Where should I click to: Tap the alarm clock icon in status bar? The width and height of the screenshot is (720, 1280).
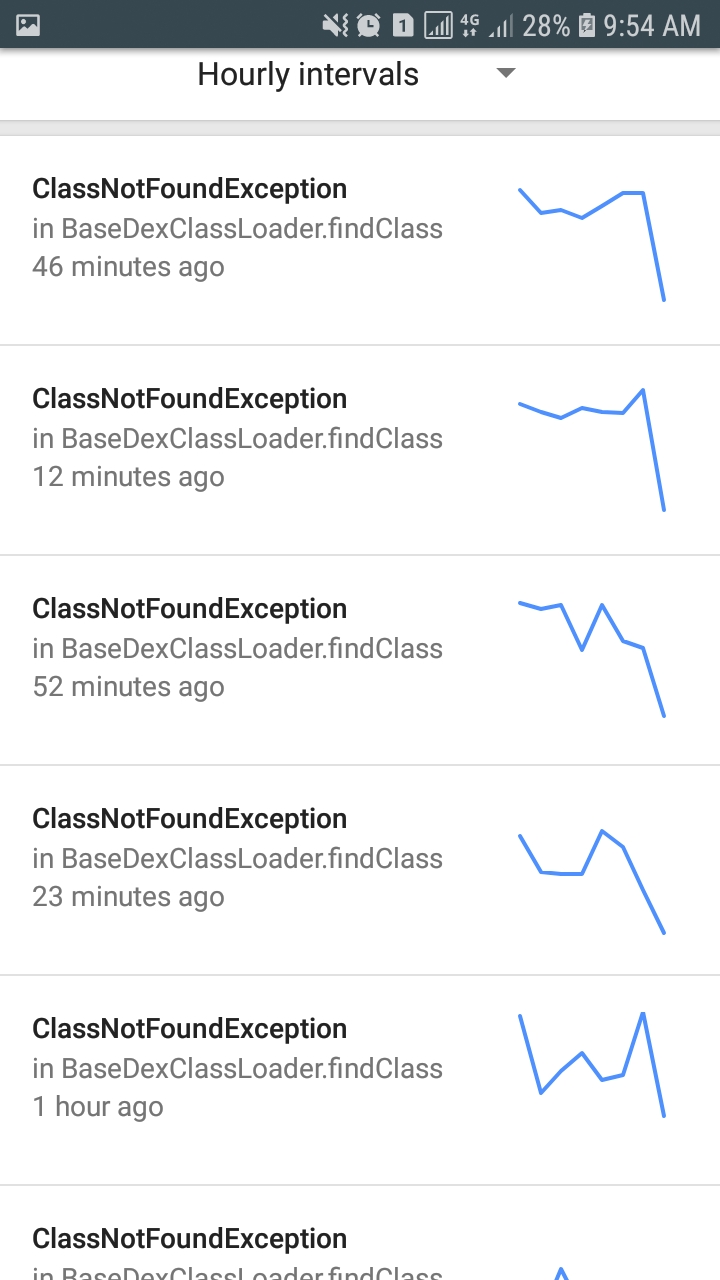tap(368, 25)
